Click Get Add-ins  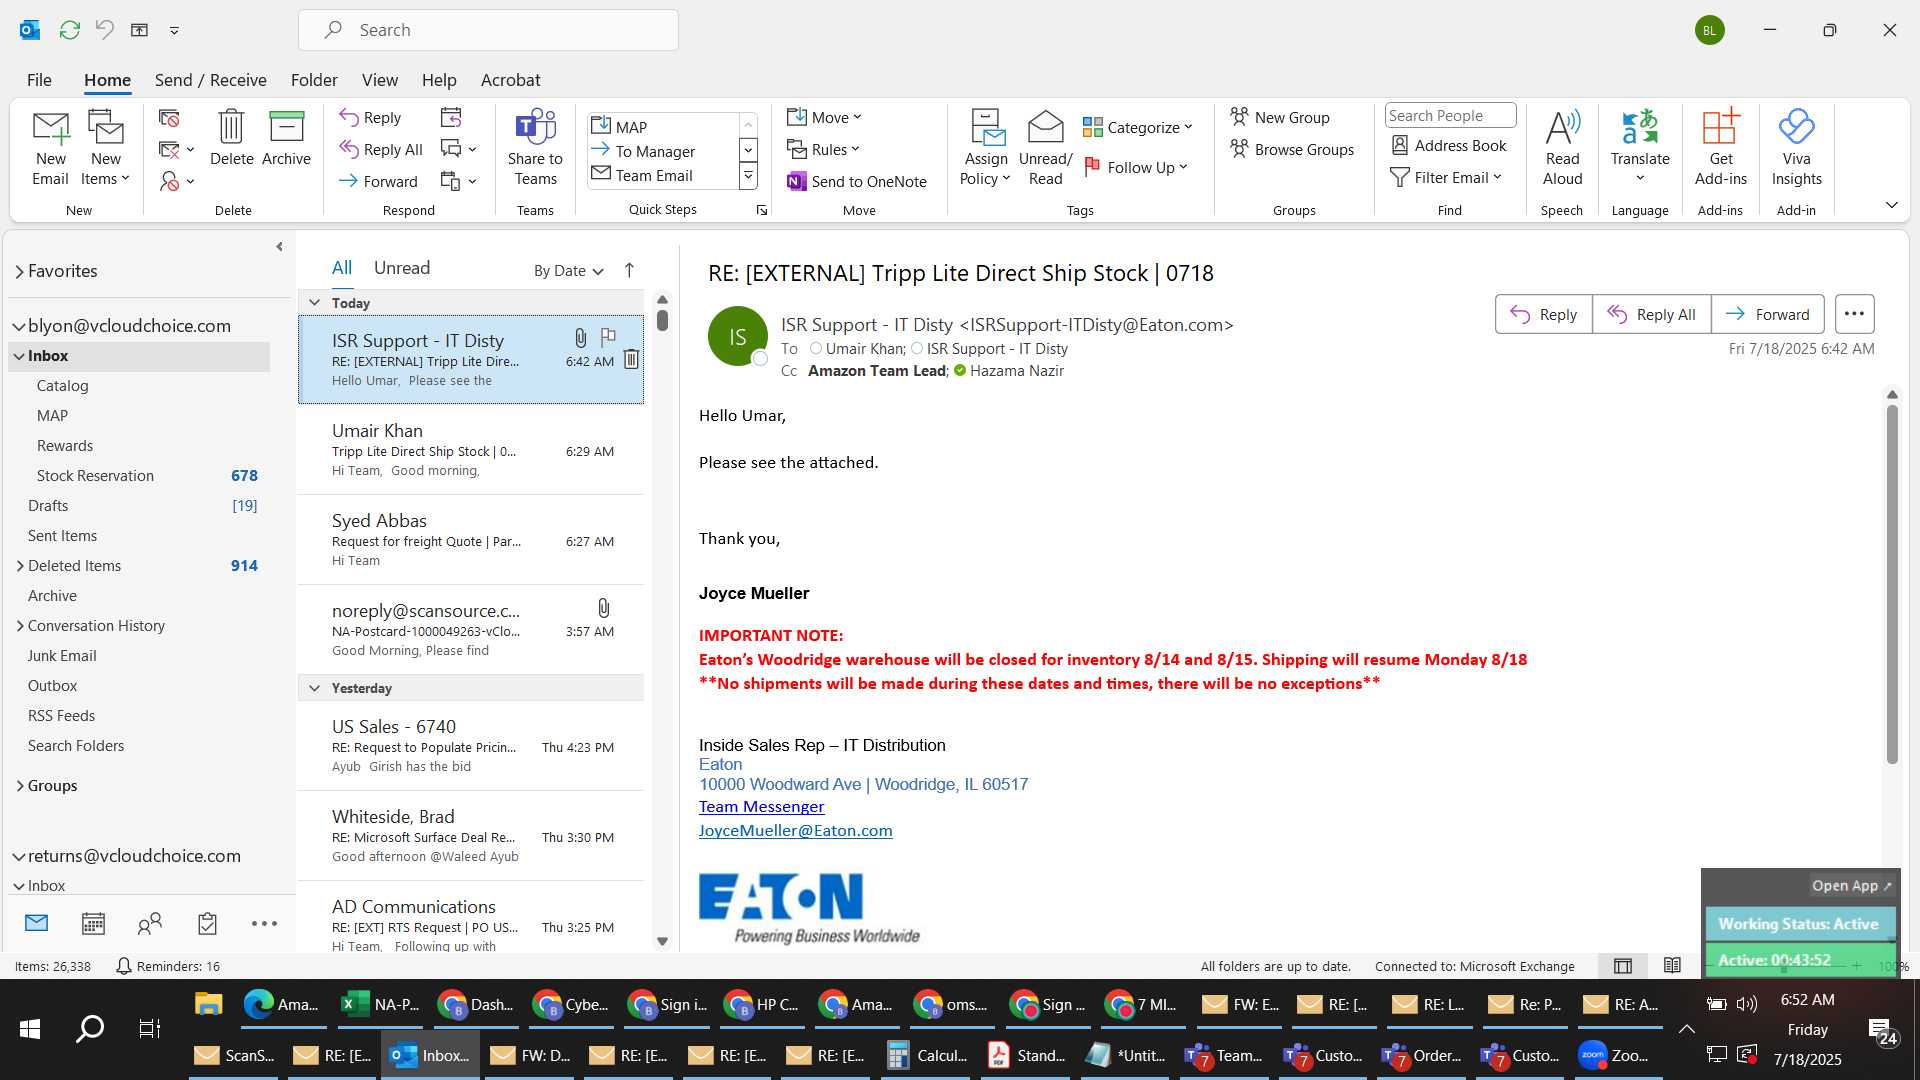1720,148
